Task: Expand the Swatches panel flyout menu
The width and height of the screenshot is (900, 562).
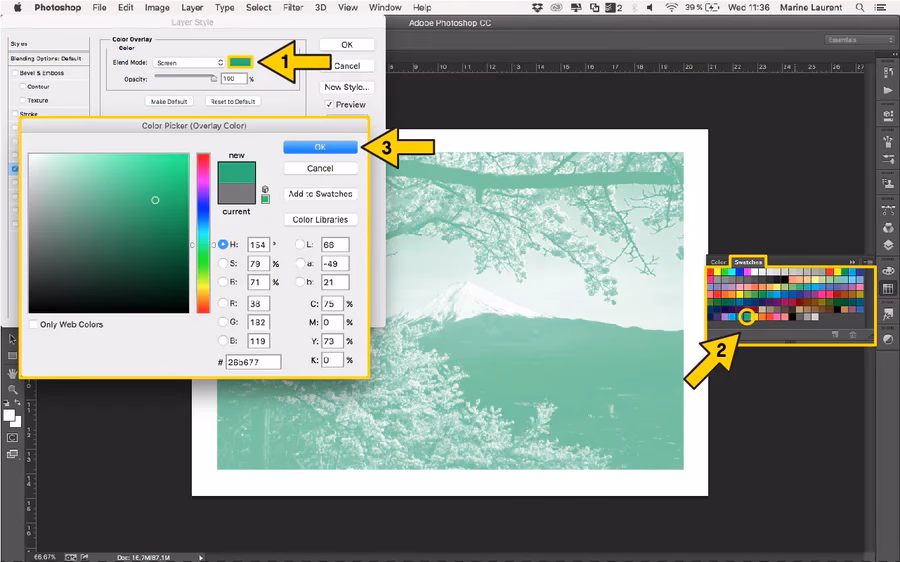Action: pyautogui.click(x=867, y=262)
